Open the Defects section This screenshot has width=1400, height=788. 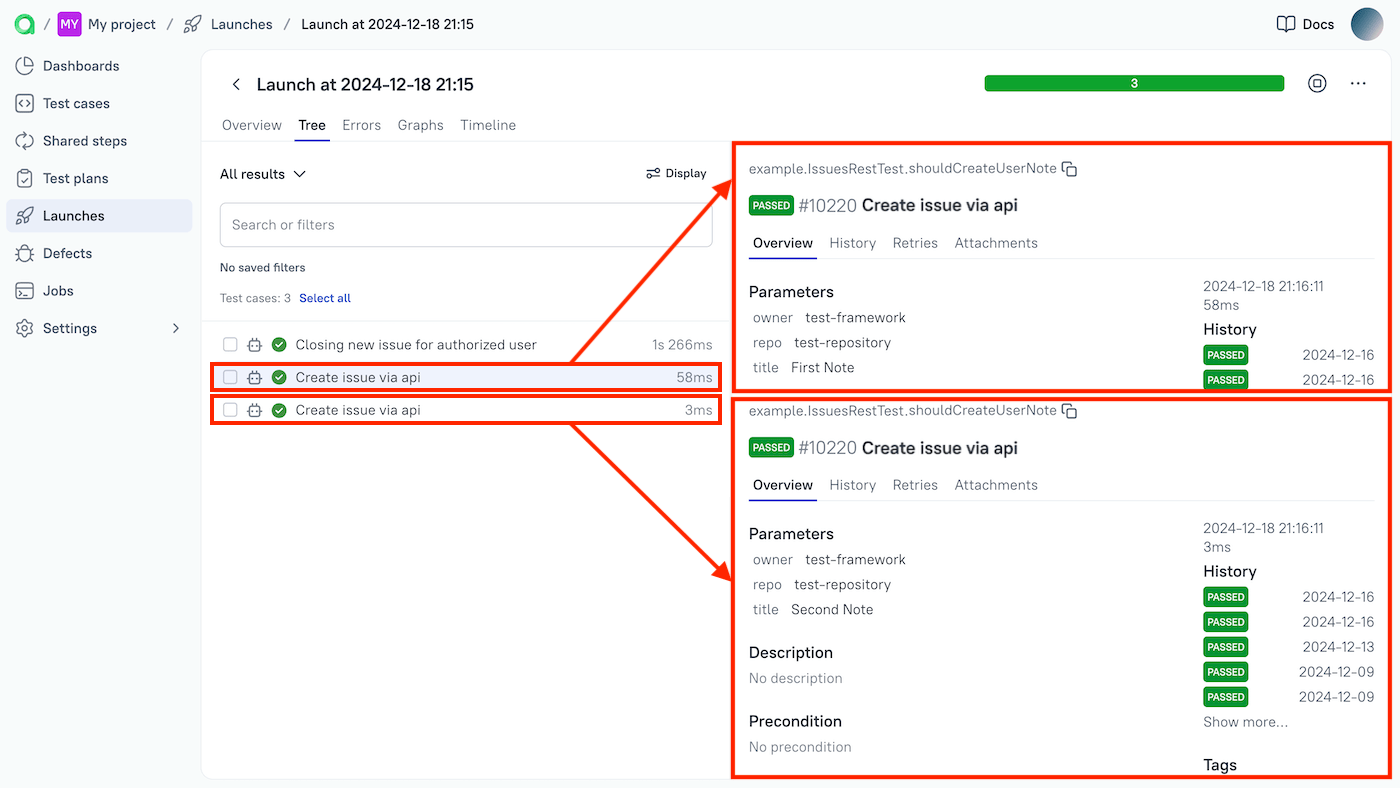coord(70,253)
